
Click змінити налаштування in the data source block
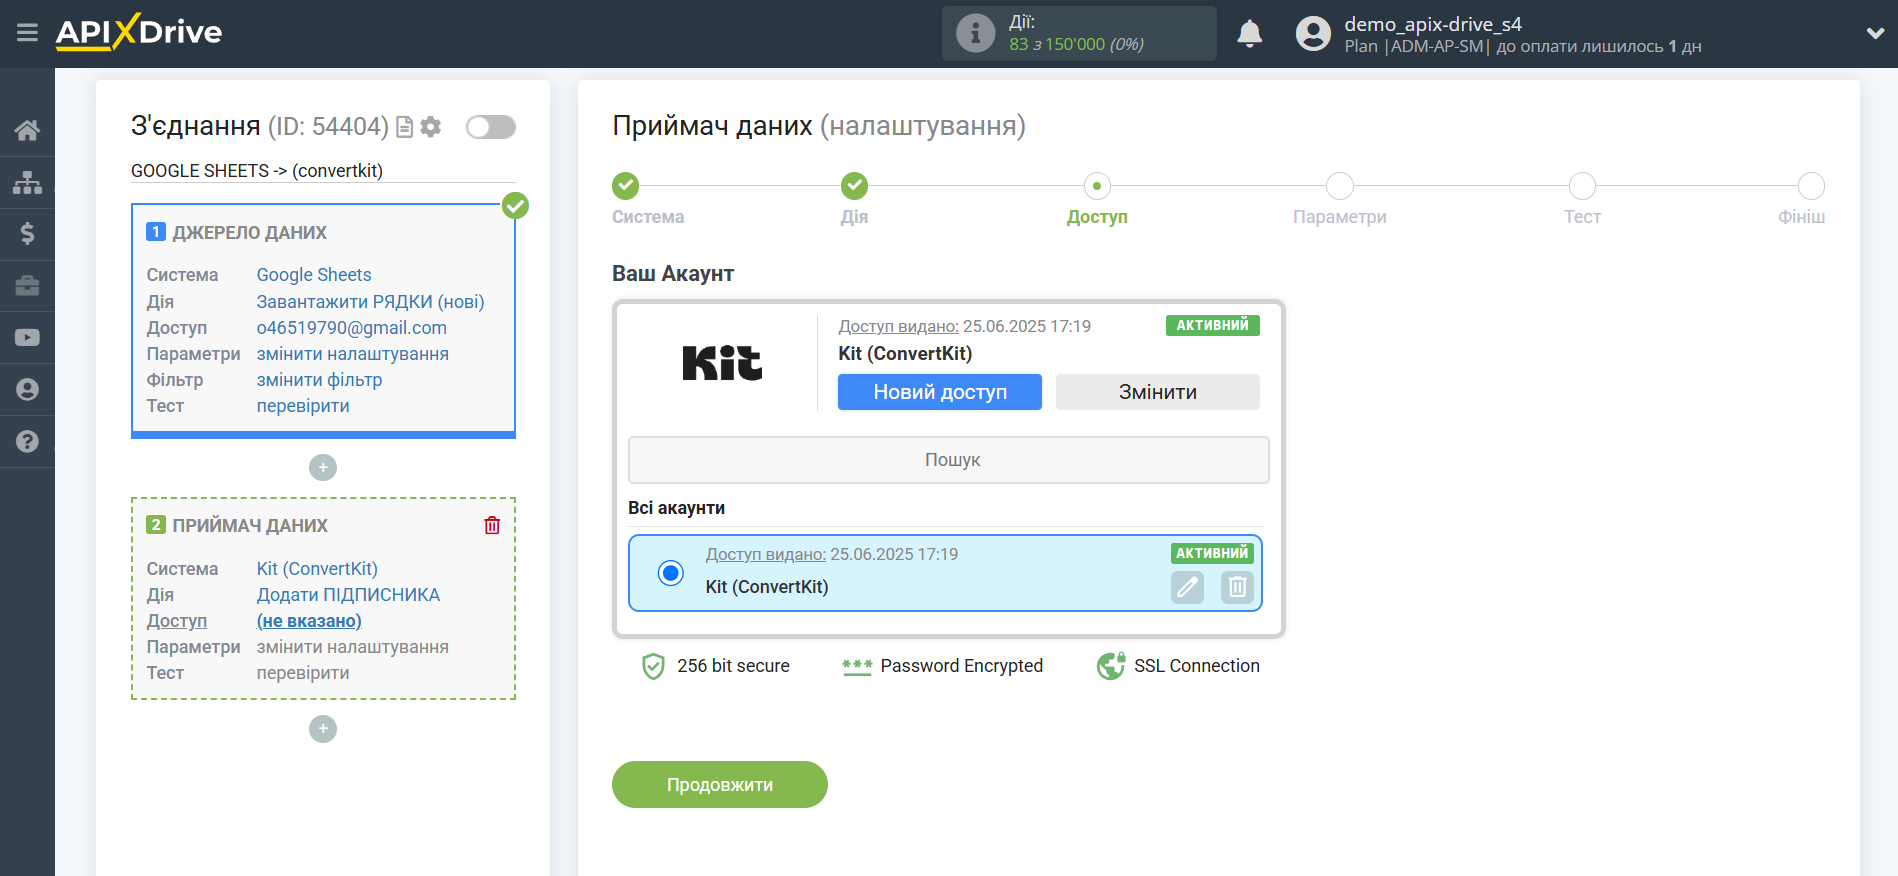coord(353,354)
